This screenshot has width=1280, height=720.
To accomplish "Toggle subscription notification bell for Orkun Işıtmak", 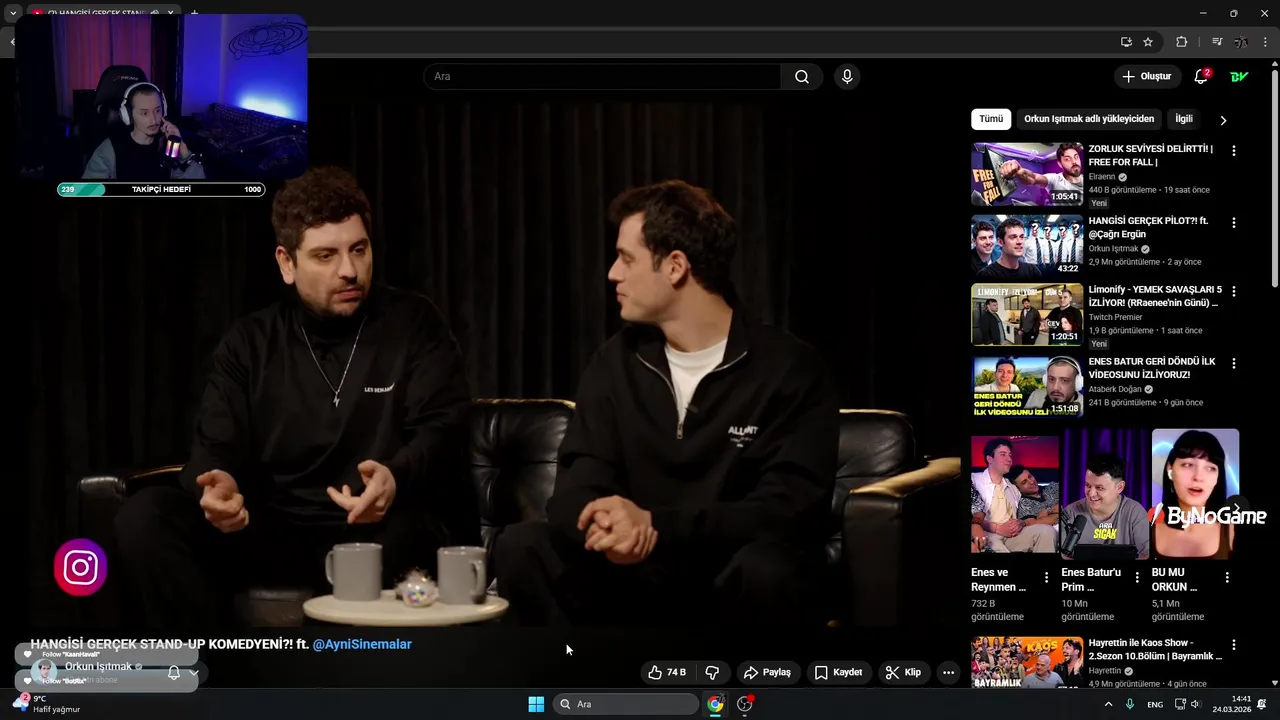I will click(x=173, y=673).
